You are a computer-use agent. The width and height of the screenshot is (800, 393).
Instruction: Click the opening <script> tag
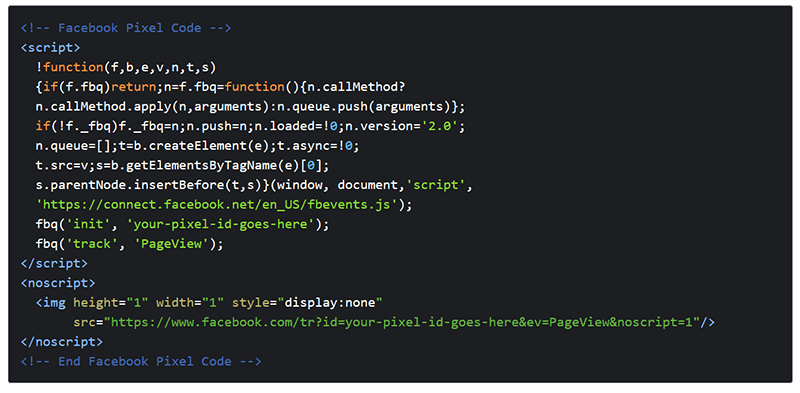pyautogui.click(x=50, y=47)
